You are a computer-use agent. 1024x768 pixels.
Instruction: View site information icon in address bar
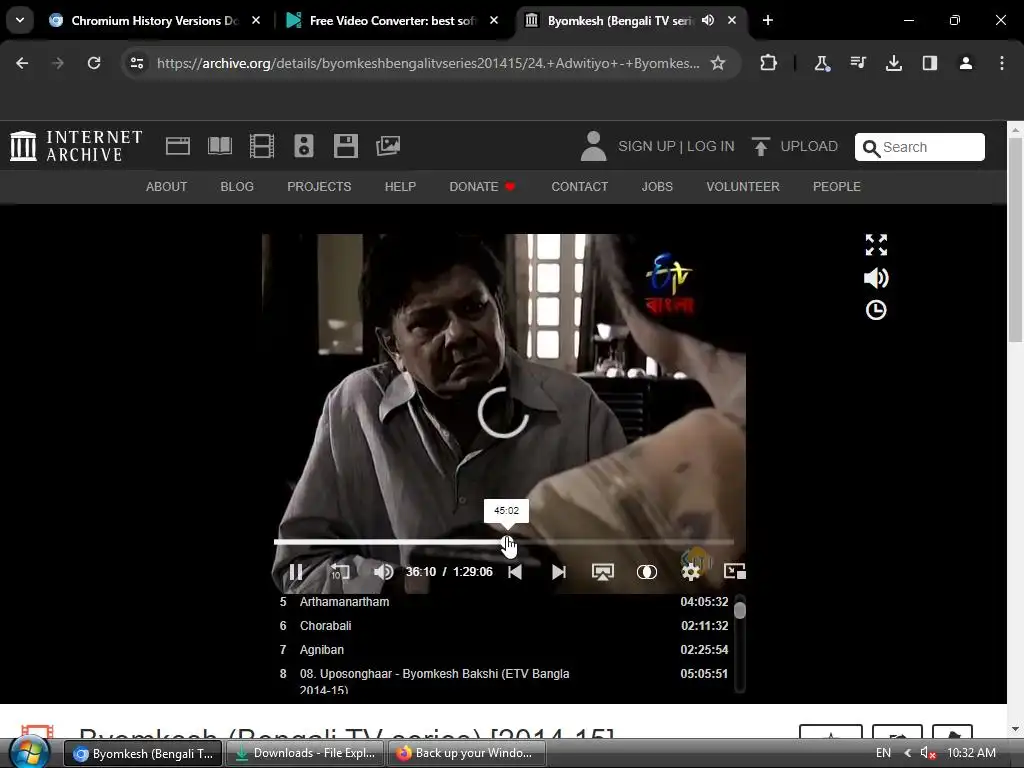coord(137,63)
